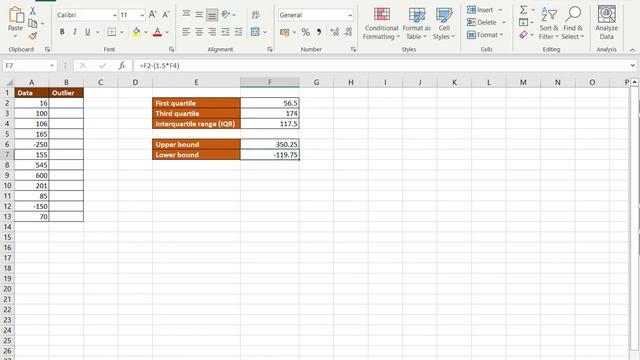The image size is (640, 360).
Task: Toggle Wrap Text
Action: tap(256, 15)
